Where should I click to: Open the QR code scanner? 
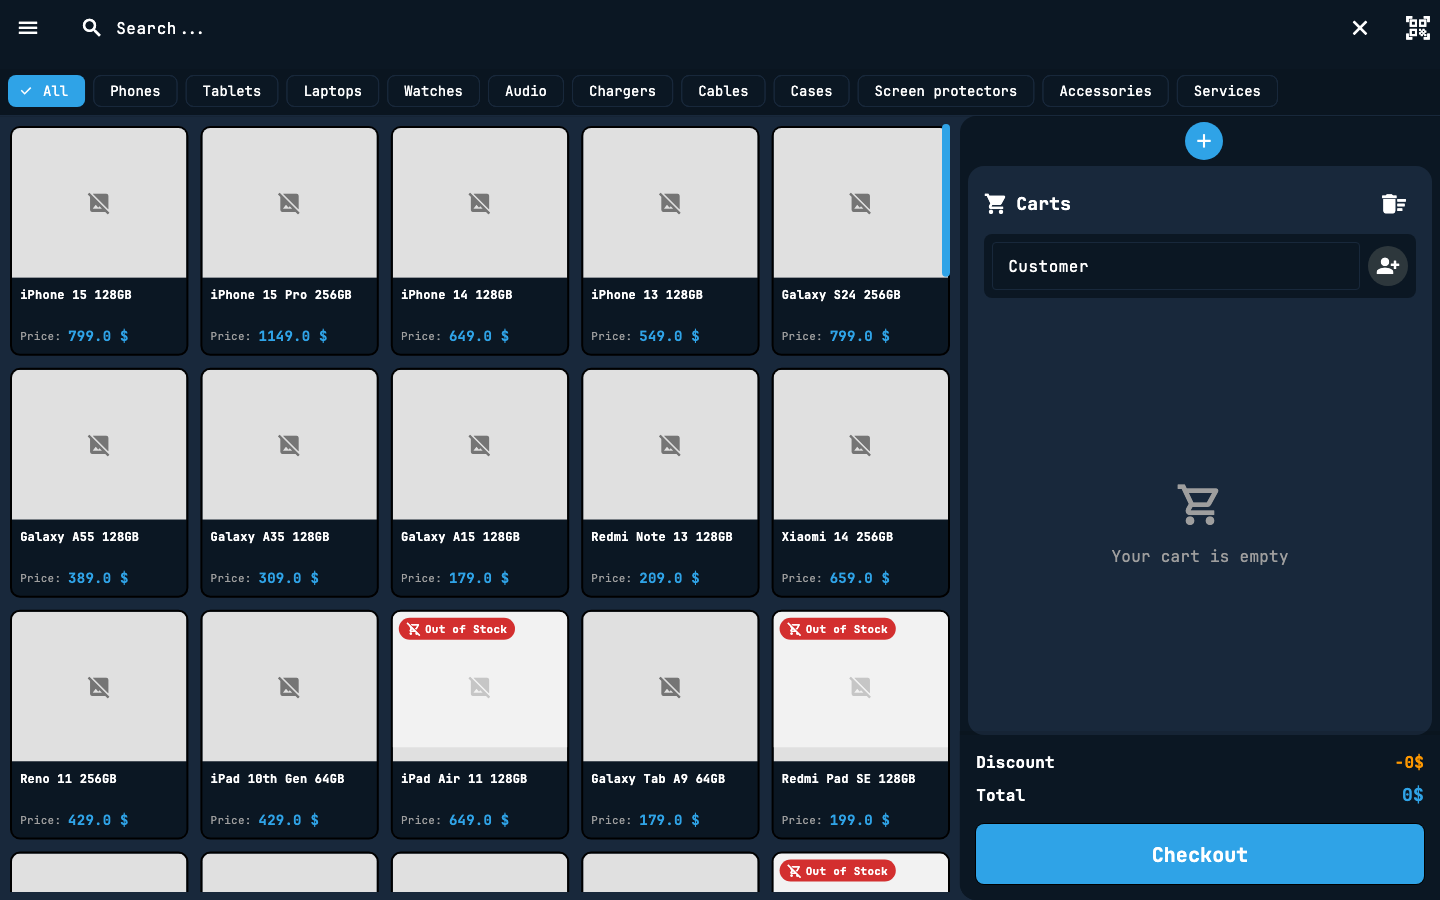pyautogui.click(x=1418, y=28)
